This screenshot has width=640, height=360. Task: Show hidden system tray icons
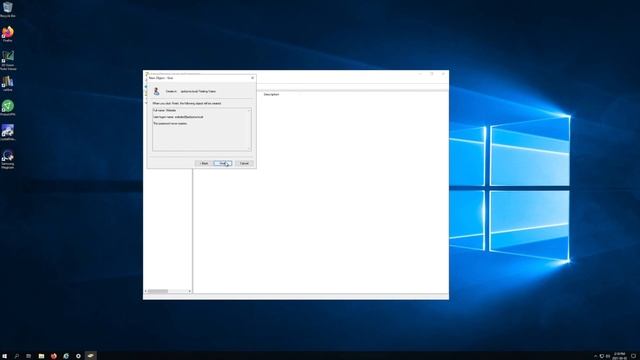(x=596, y=356)
